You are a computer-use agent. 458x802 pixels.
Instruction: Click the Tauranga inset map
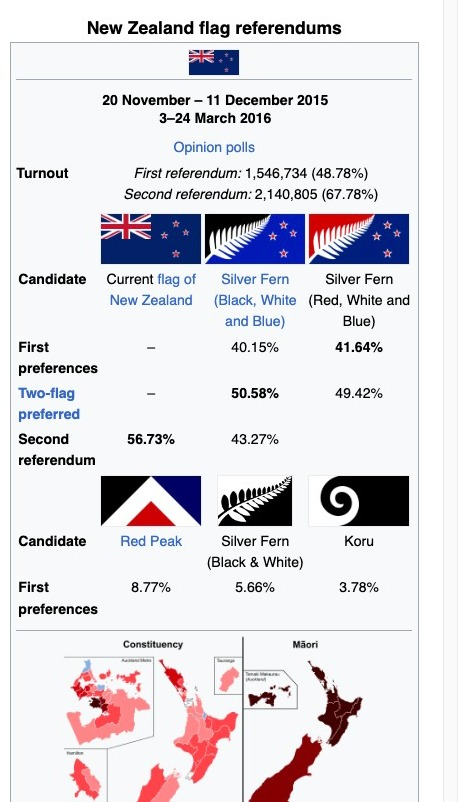(x=228, y=676)
